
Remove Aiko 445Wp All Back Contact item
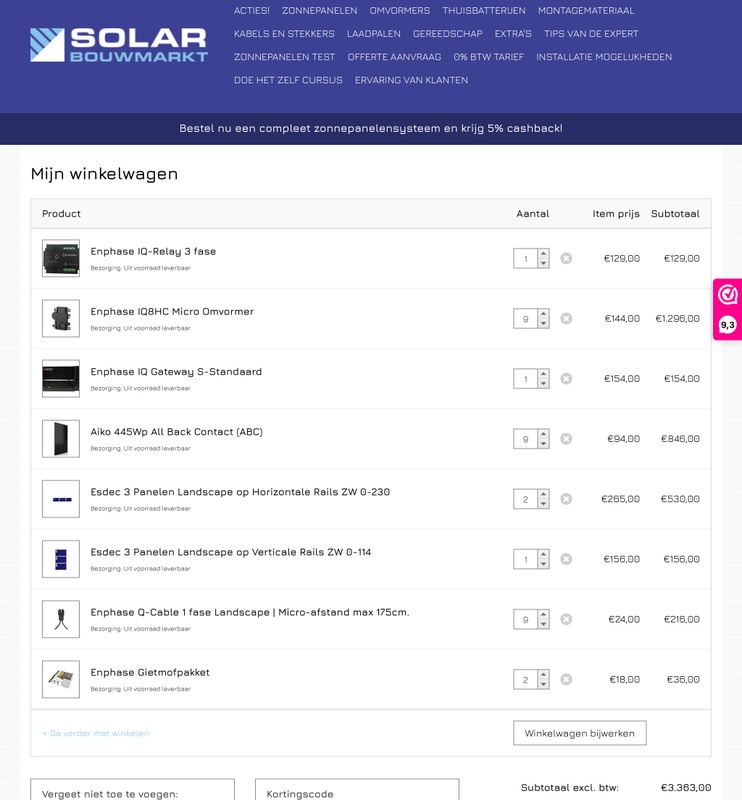566,439
